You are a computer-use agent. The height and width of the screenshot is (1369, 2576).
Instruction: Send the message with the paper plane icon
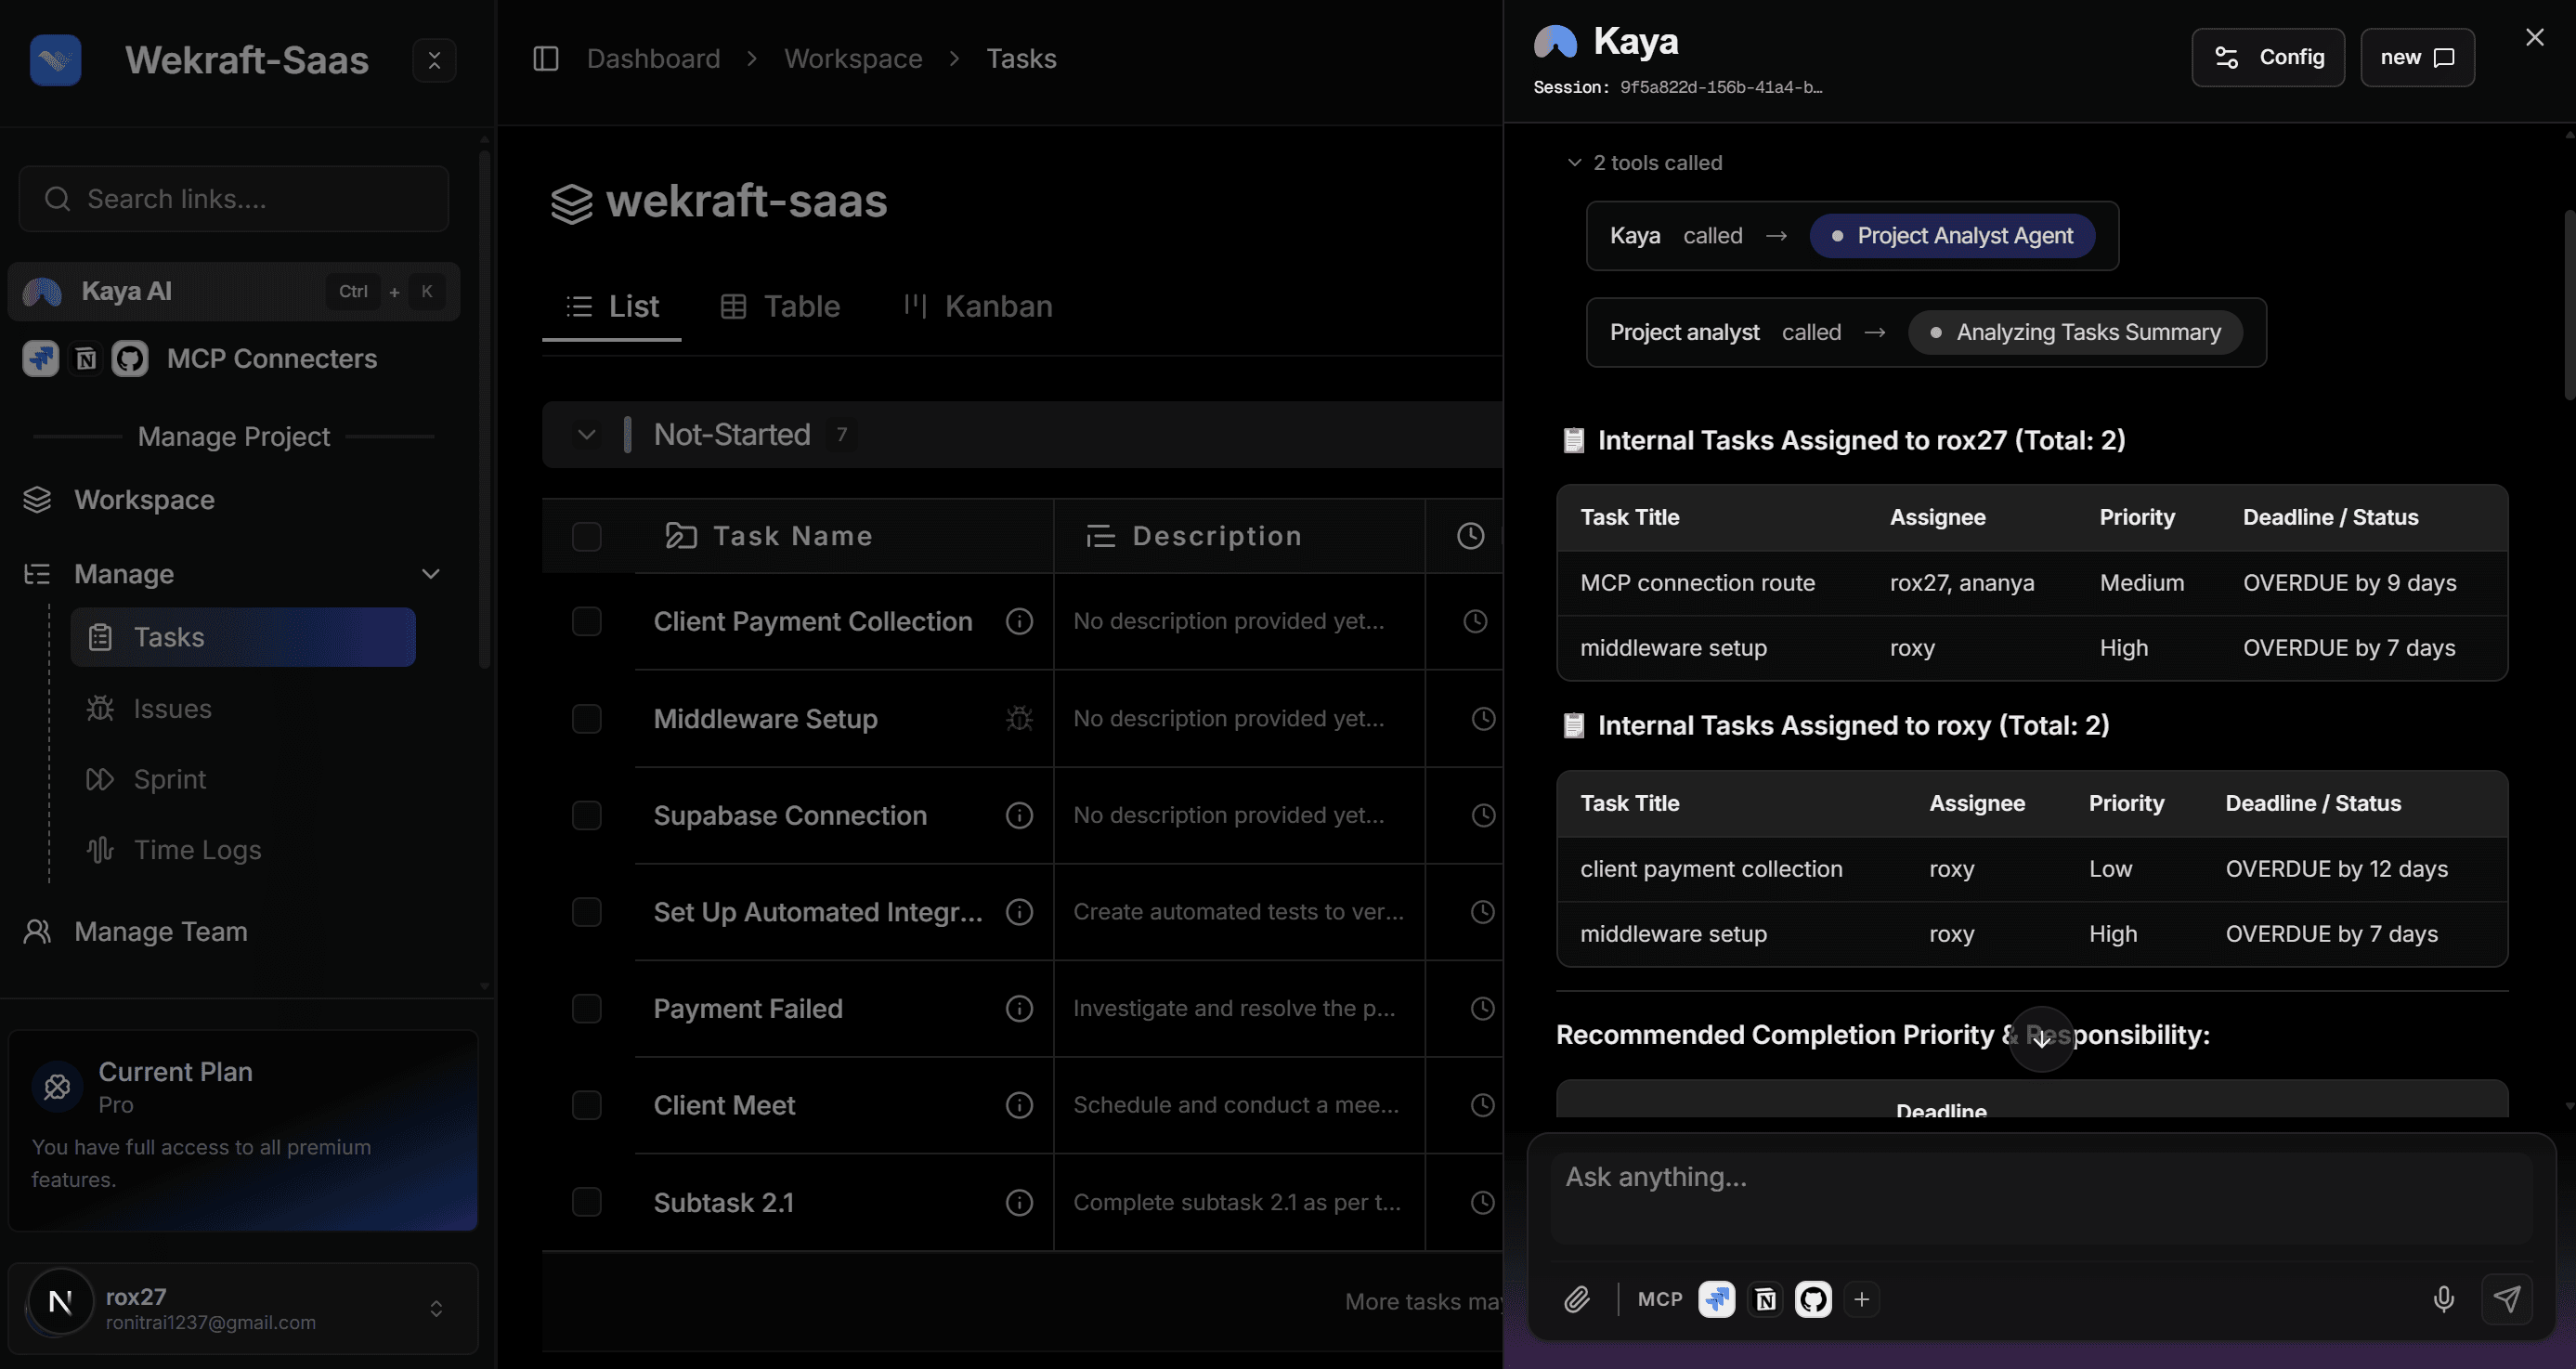click(2506, 1299)
